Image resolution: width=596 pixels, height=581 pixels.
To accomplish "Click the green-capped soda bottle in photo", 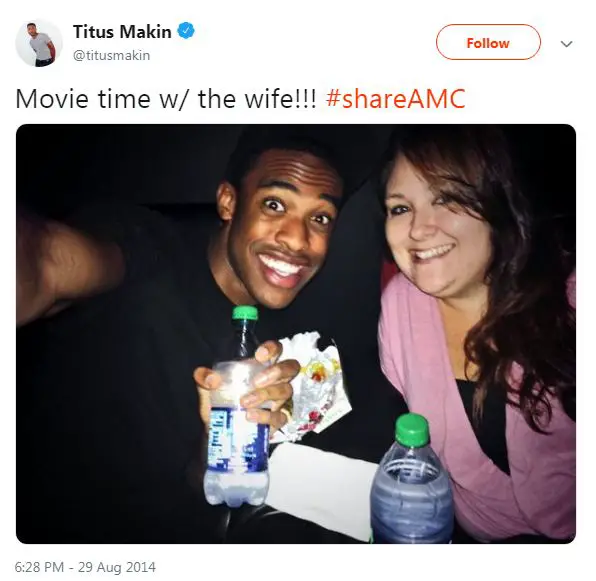I will tap(238, 407).
